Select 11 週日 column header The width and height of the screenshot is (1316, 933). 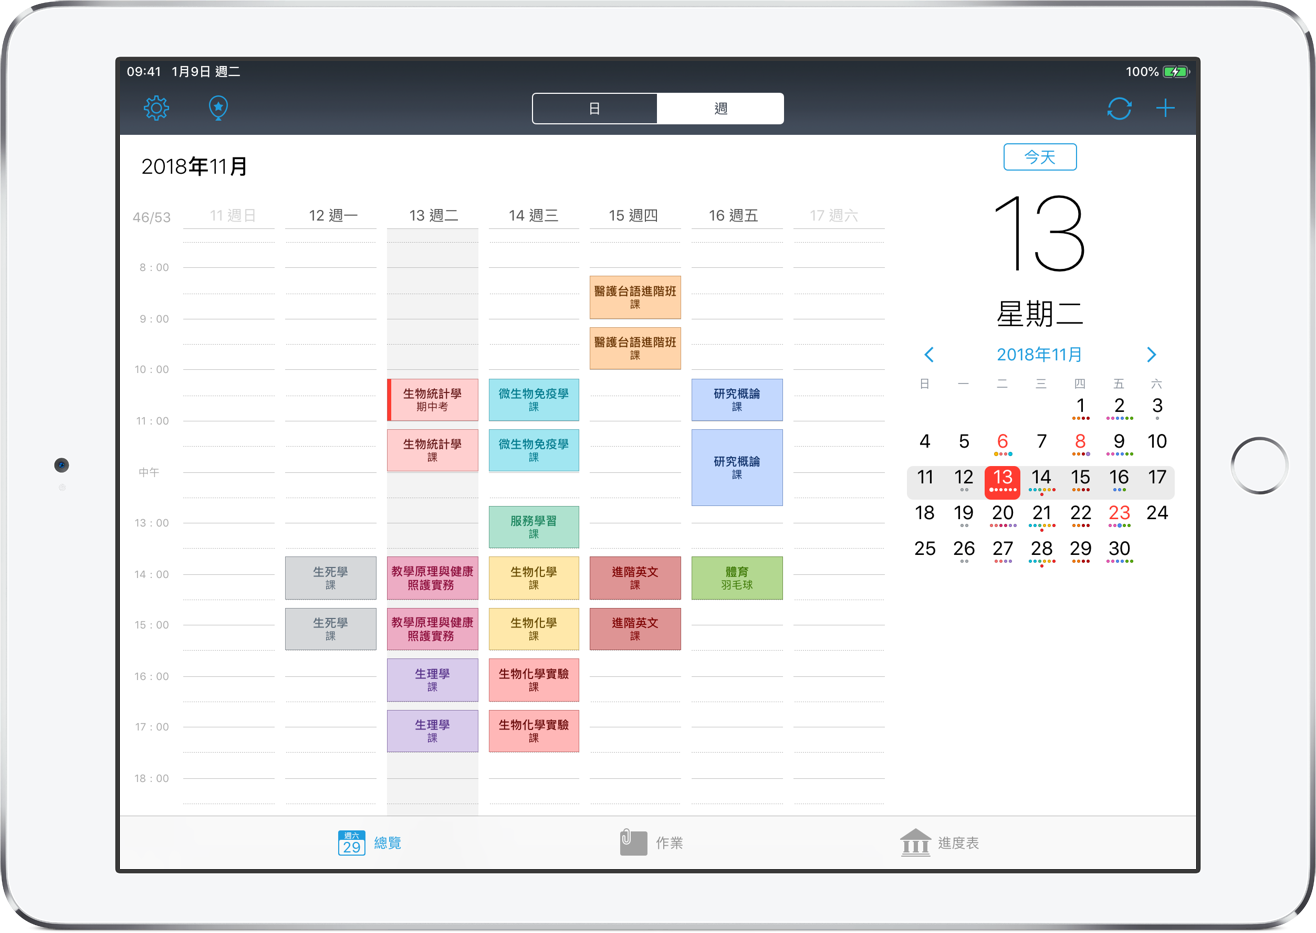coord(233,216)
